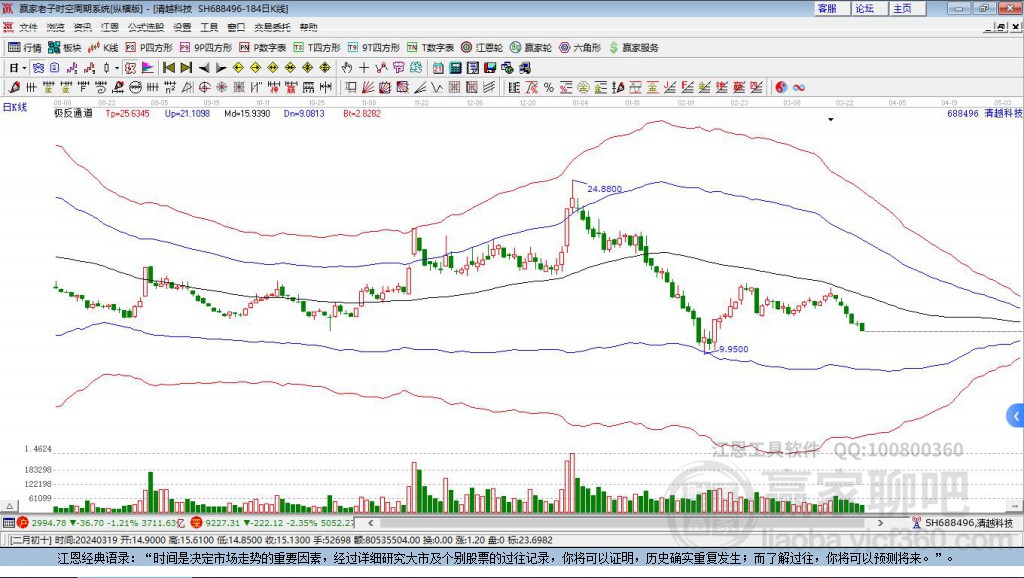
Task: Open the T四方形 tool
Action: point(317,48)
